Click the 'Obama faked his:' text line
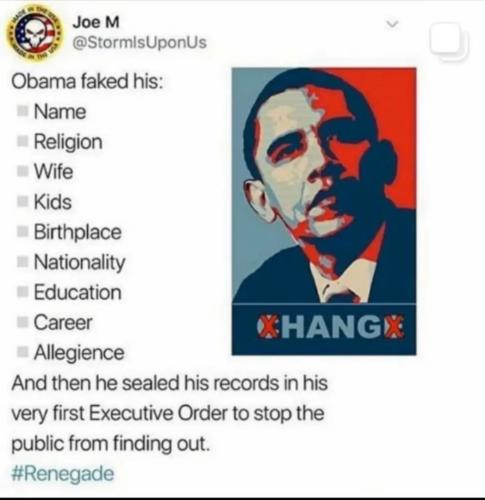The image size is (485, 500). (87, 82)
